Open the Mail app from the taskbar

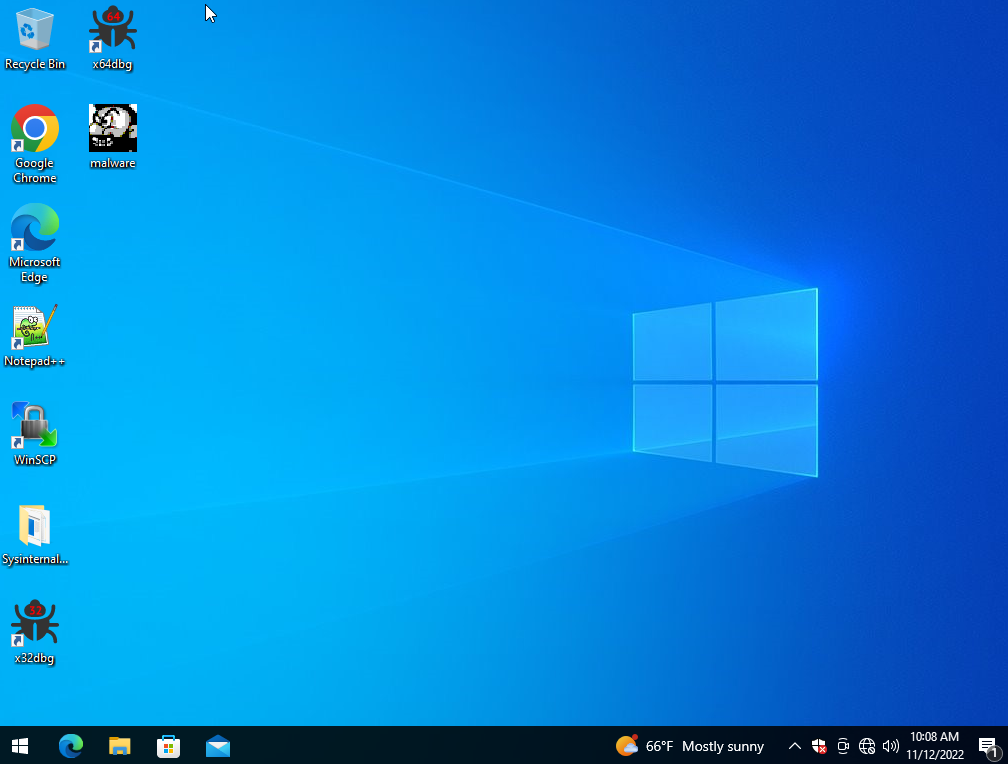218,746
